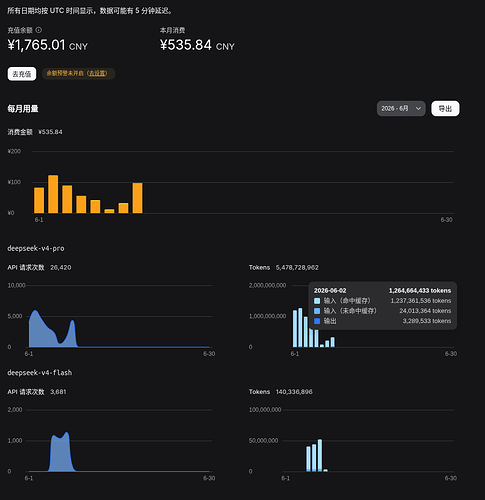Click the API 请求次数 26,420 count for v4-pro
This screenshot has height=500, width=485.
39,268
